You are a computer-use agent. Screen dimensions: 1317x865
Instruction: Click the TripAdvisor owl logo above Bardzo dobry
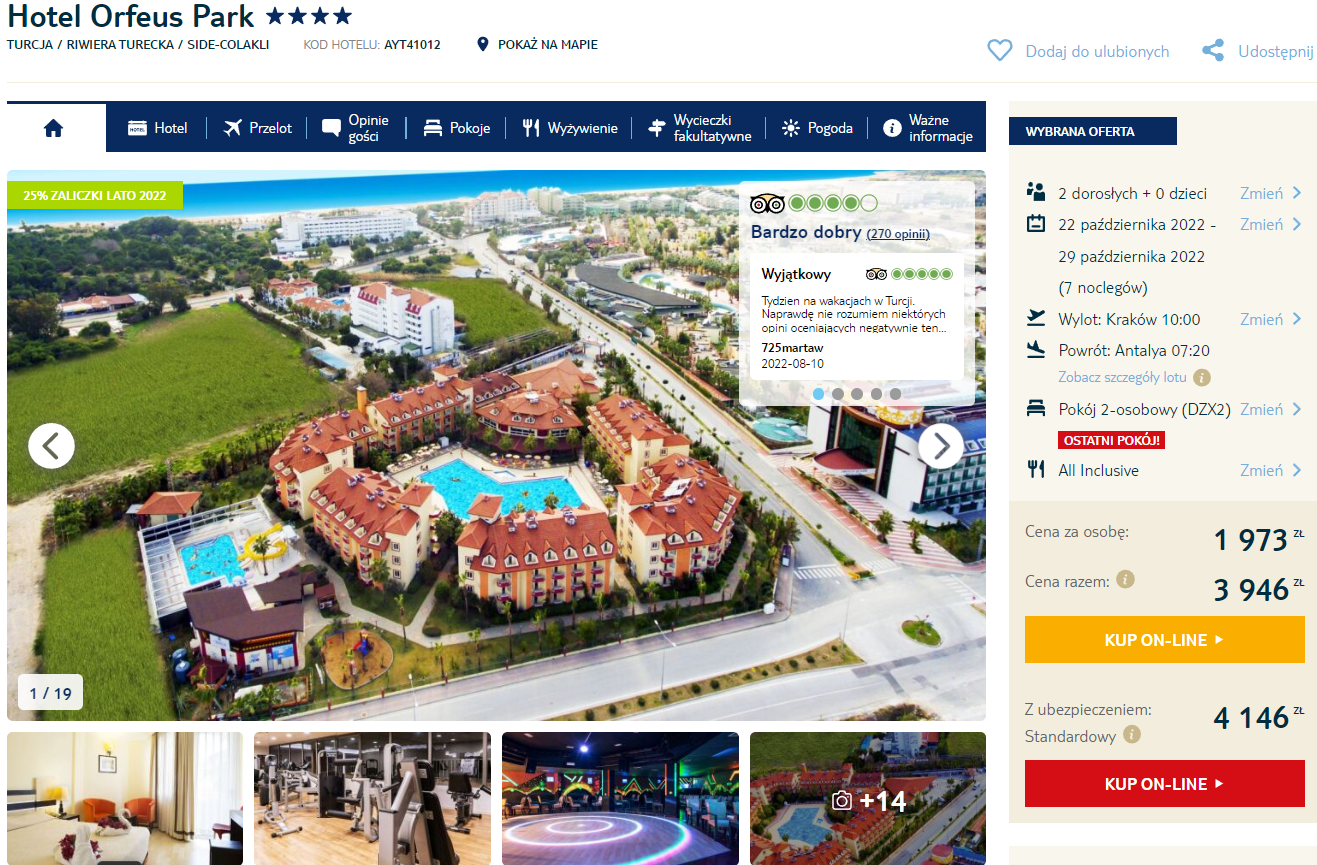coord(767,204)
